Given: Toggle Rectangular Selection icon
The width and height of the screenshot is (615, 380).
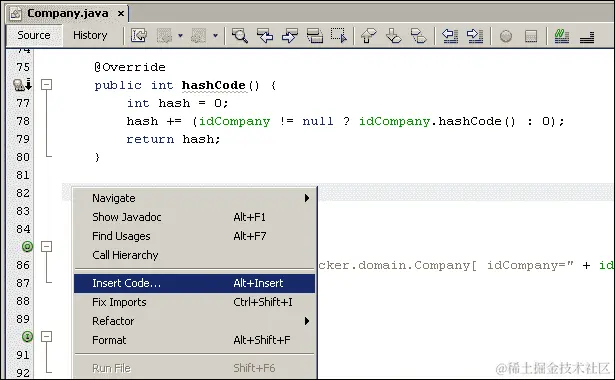Looking at the screenshot, I should click(x=338, y=36).
